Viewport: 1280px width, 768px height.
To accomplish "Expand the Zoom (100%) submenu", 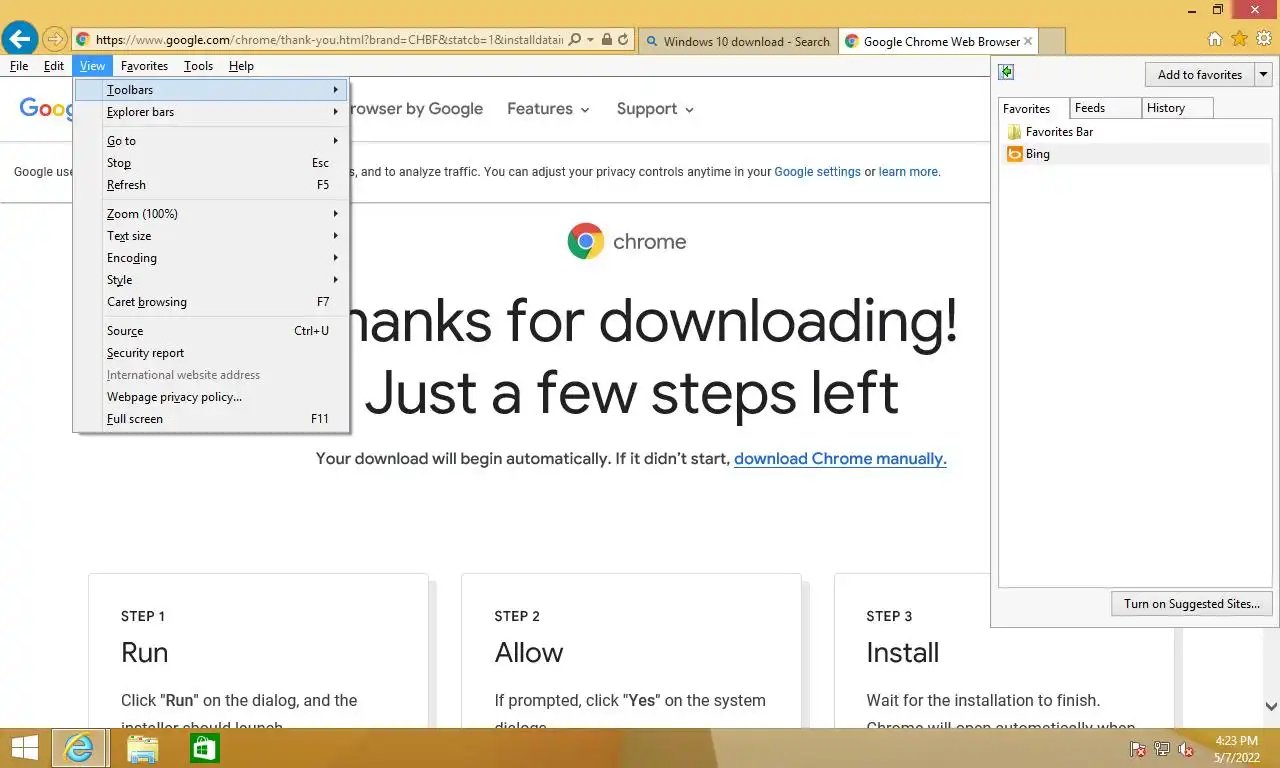I will pos(212,214).
